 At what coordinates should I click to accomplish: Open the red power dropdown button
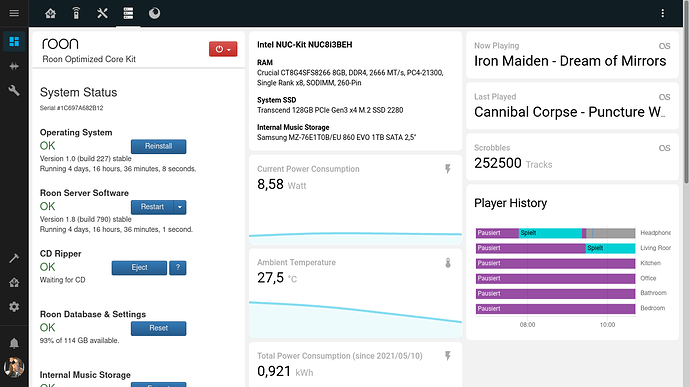223,49
